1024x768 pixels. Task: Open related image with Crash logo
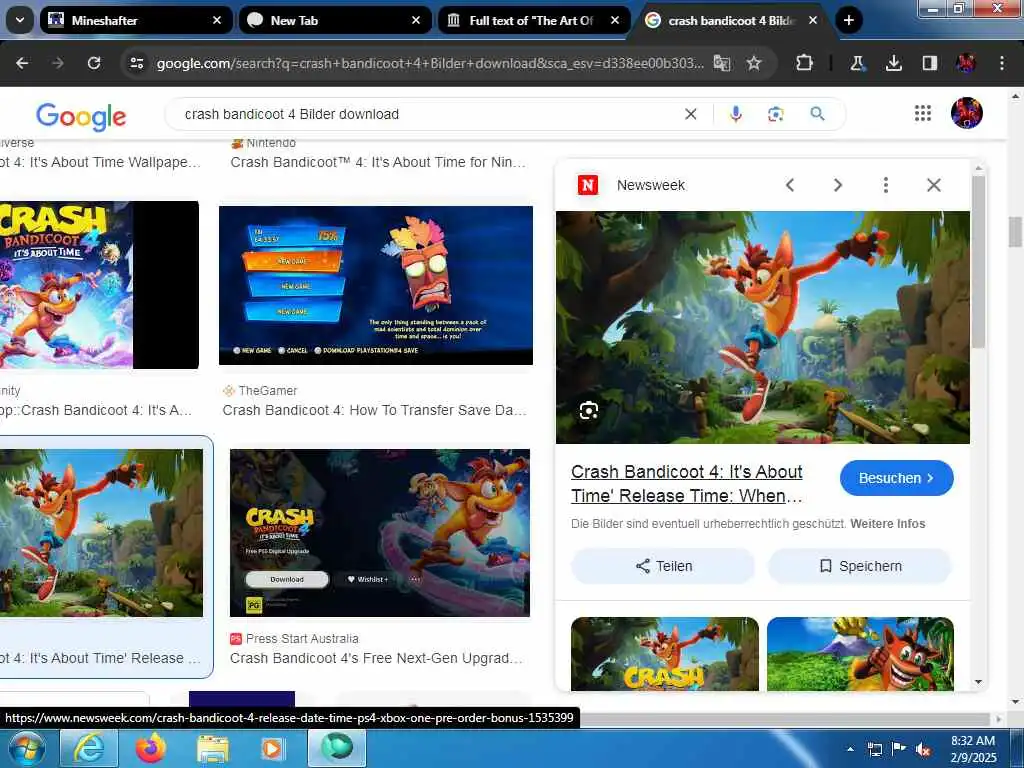point(665,654)
